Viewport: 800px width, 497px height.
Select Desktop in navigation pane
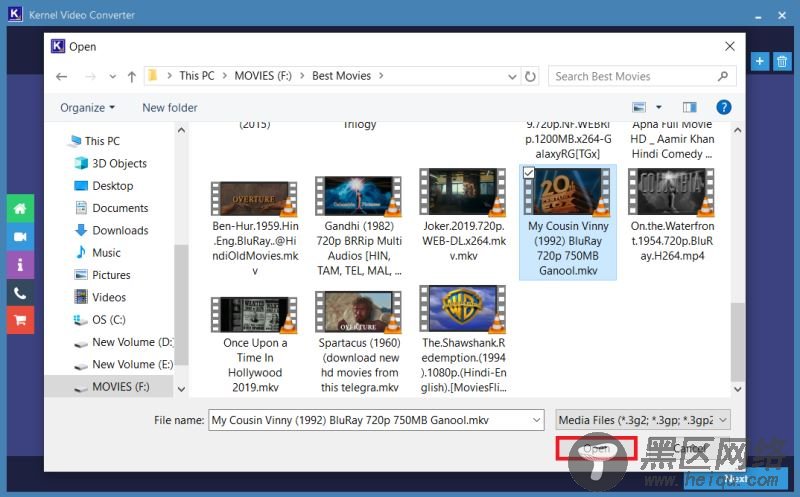click(104, 186)
